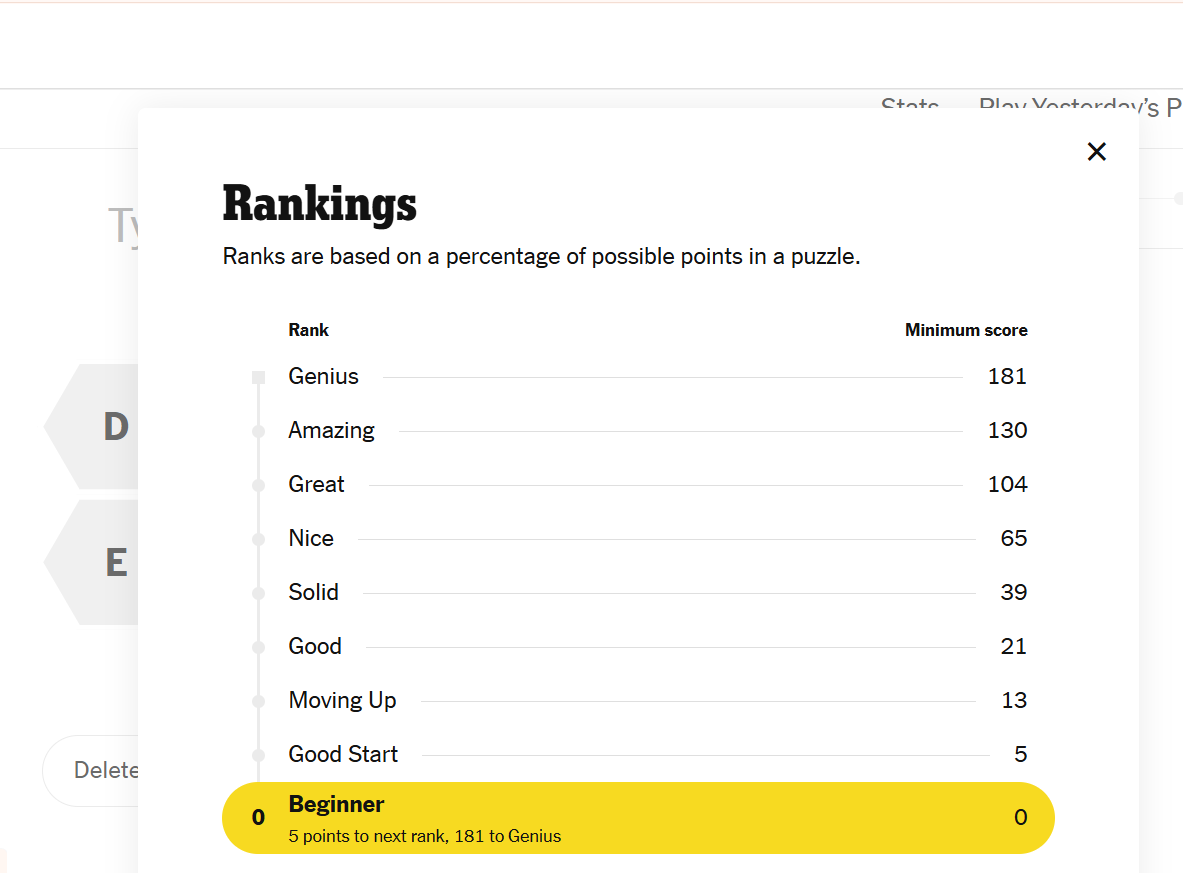Open the Stats menu item
This screenshot has width=1183, height=873.
coord(909,107)
